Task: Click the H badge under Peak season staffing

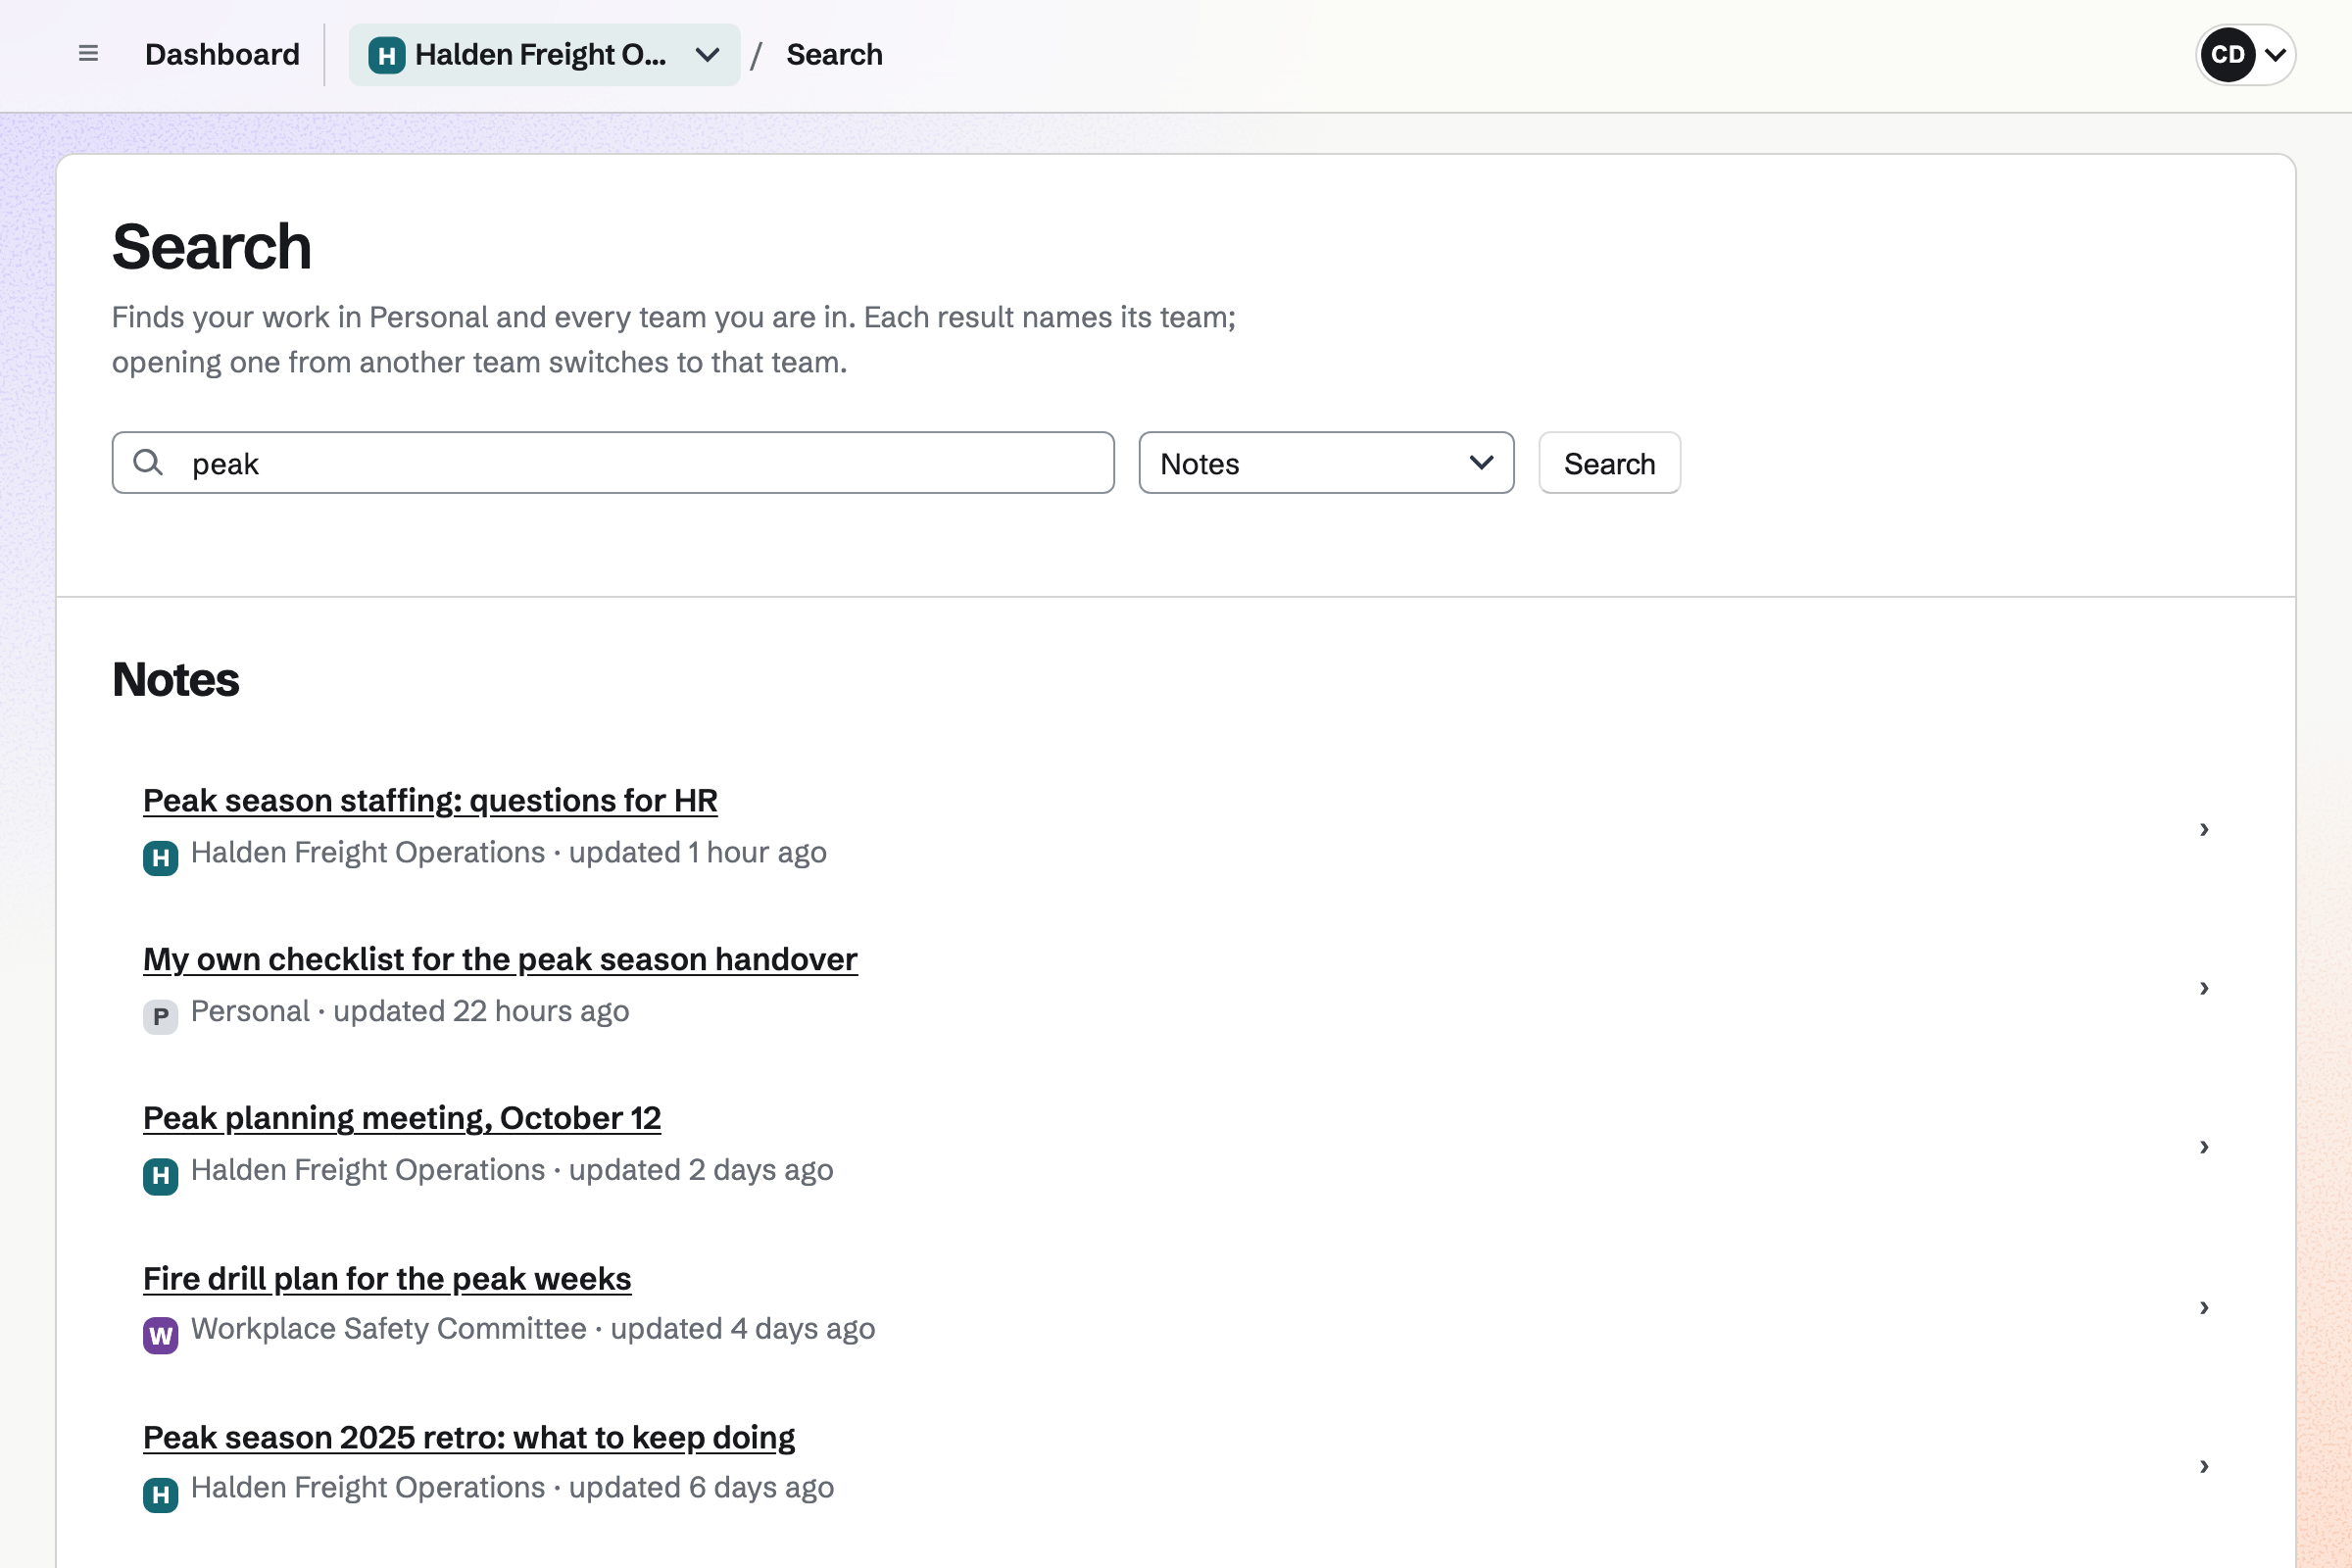Action: click(160, 858)
